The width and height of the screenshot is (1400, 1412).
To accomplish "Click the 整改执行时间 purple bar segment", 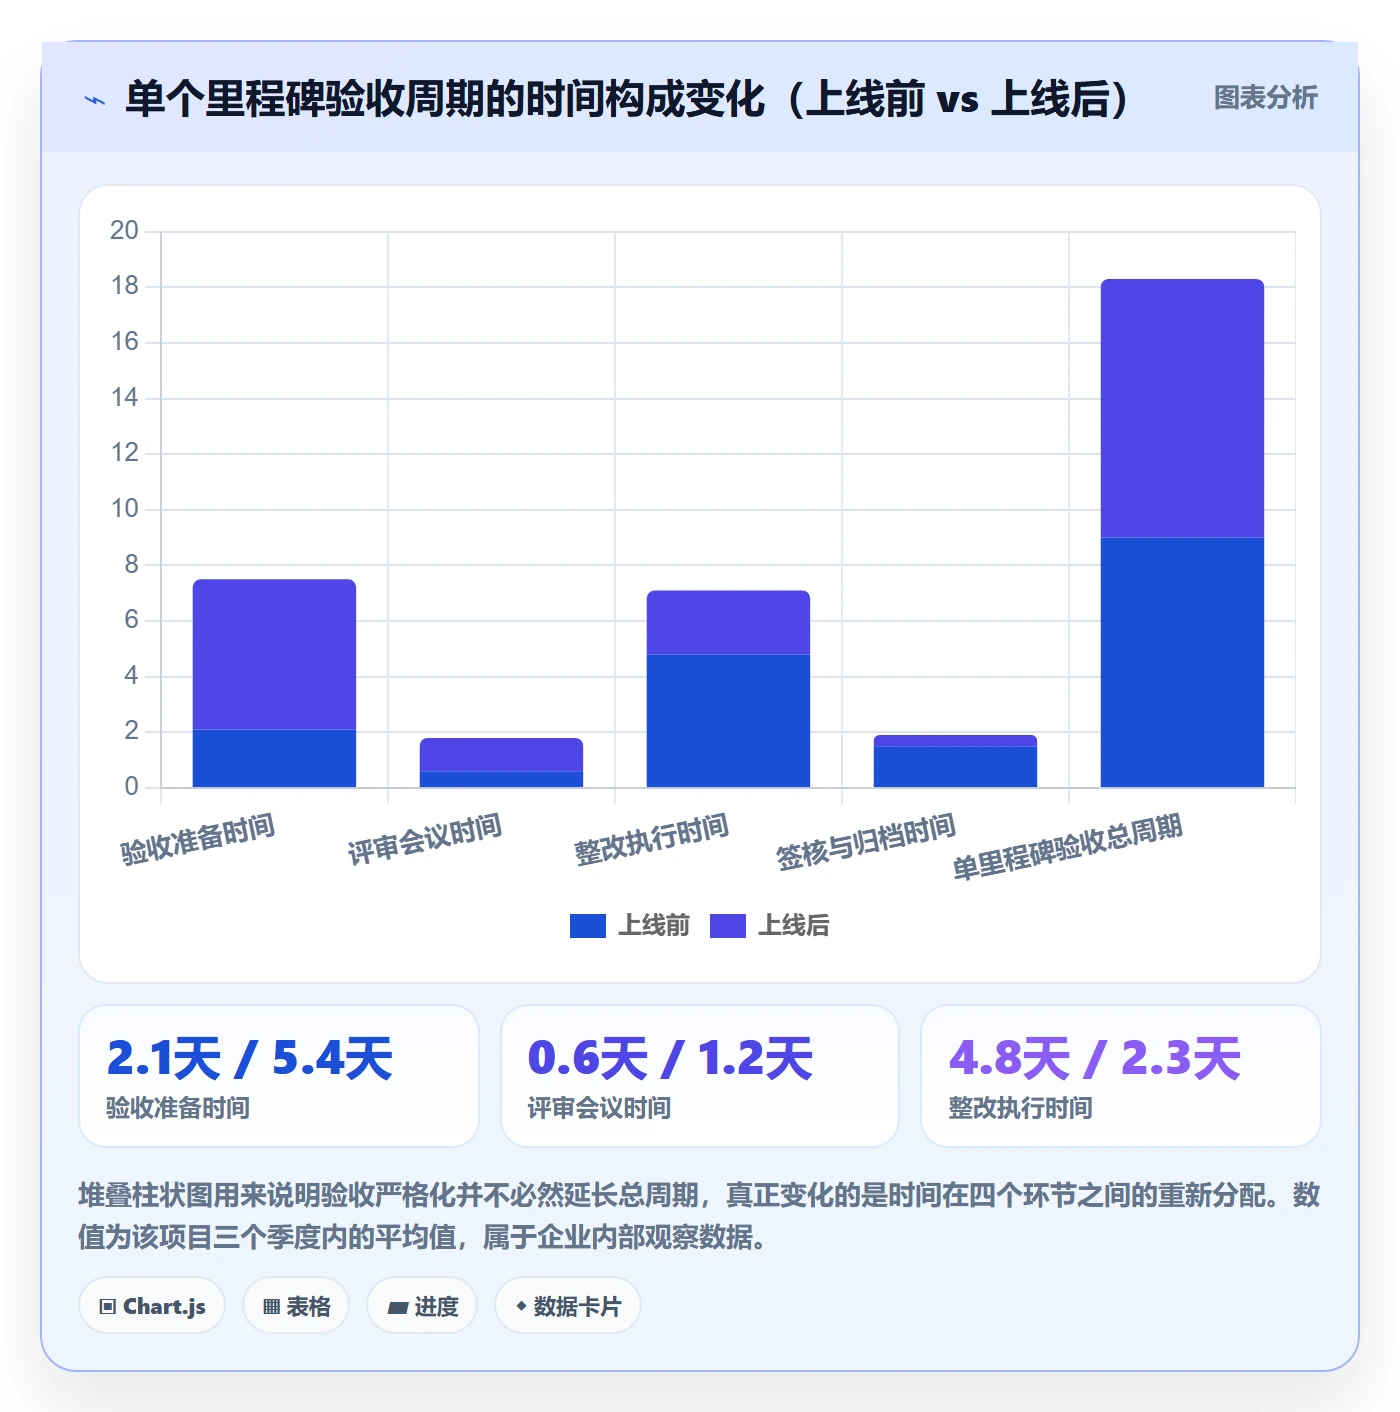I will tap(728, 622).
